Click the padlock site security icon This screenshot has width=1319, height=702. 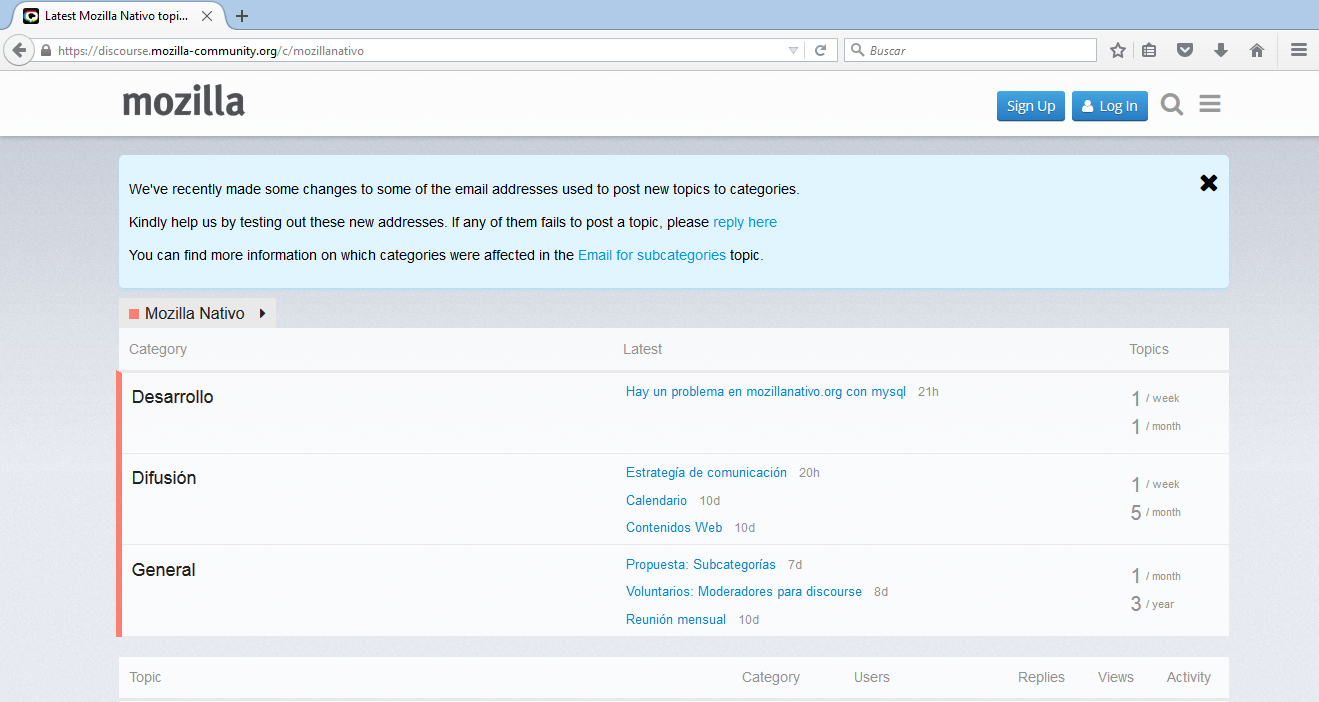[x=46, y=50]
